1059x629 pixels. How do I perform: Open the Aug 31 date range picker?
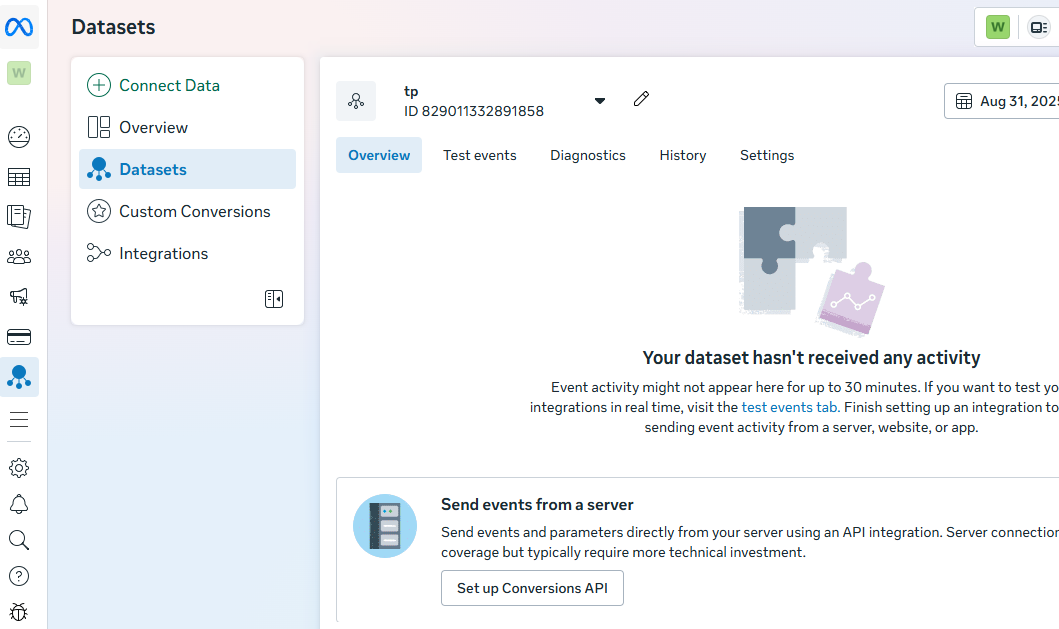pyautogui.click(x=1005, y=101)
